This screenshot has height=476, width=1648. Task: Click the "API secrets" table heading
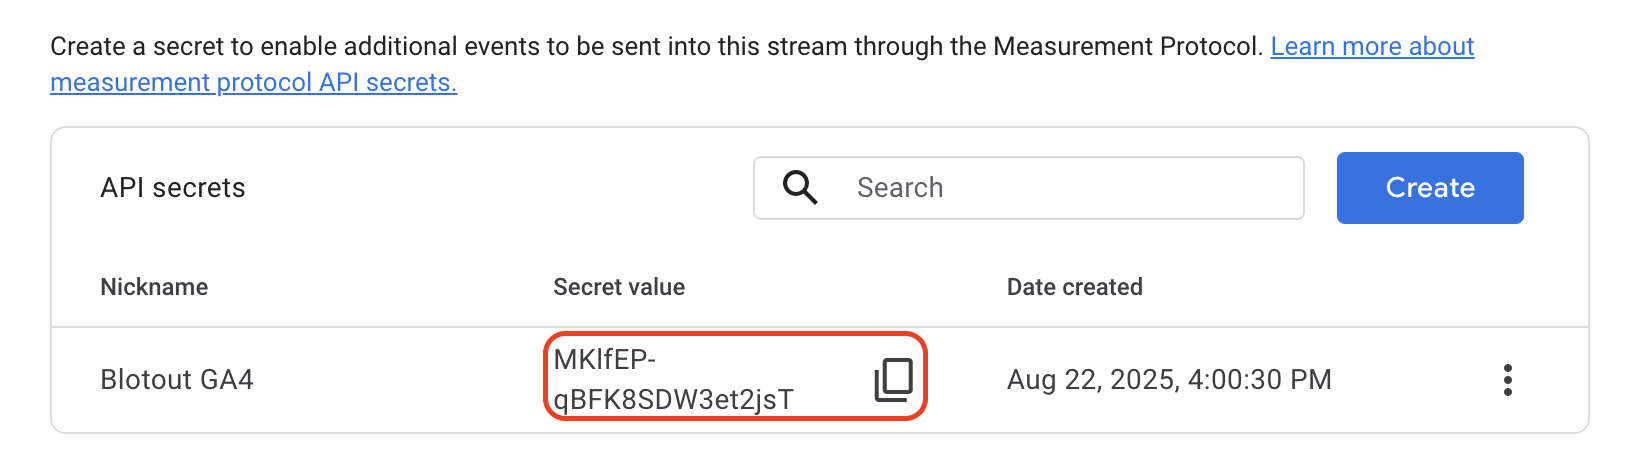[x=173, y=188]
